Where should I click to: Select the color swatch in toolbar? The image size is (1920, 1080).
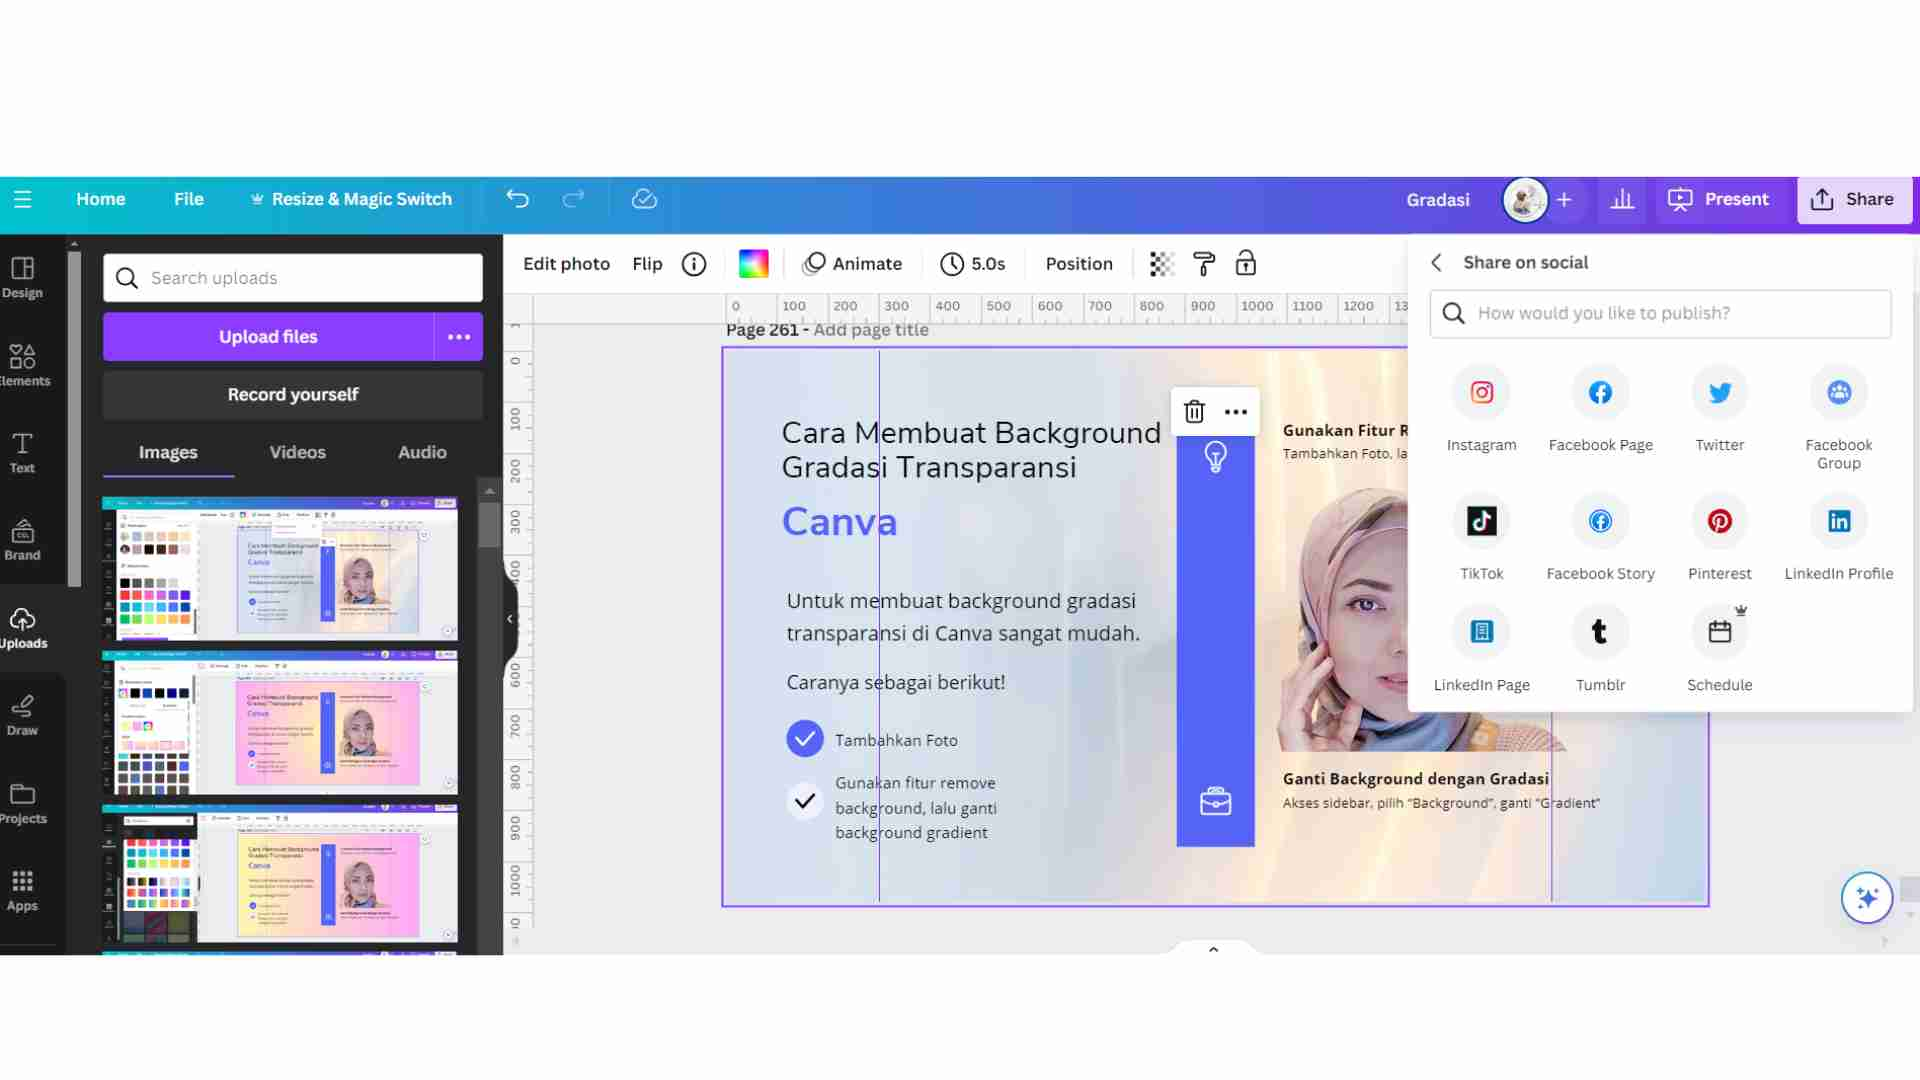tap(753, 262)
